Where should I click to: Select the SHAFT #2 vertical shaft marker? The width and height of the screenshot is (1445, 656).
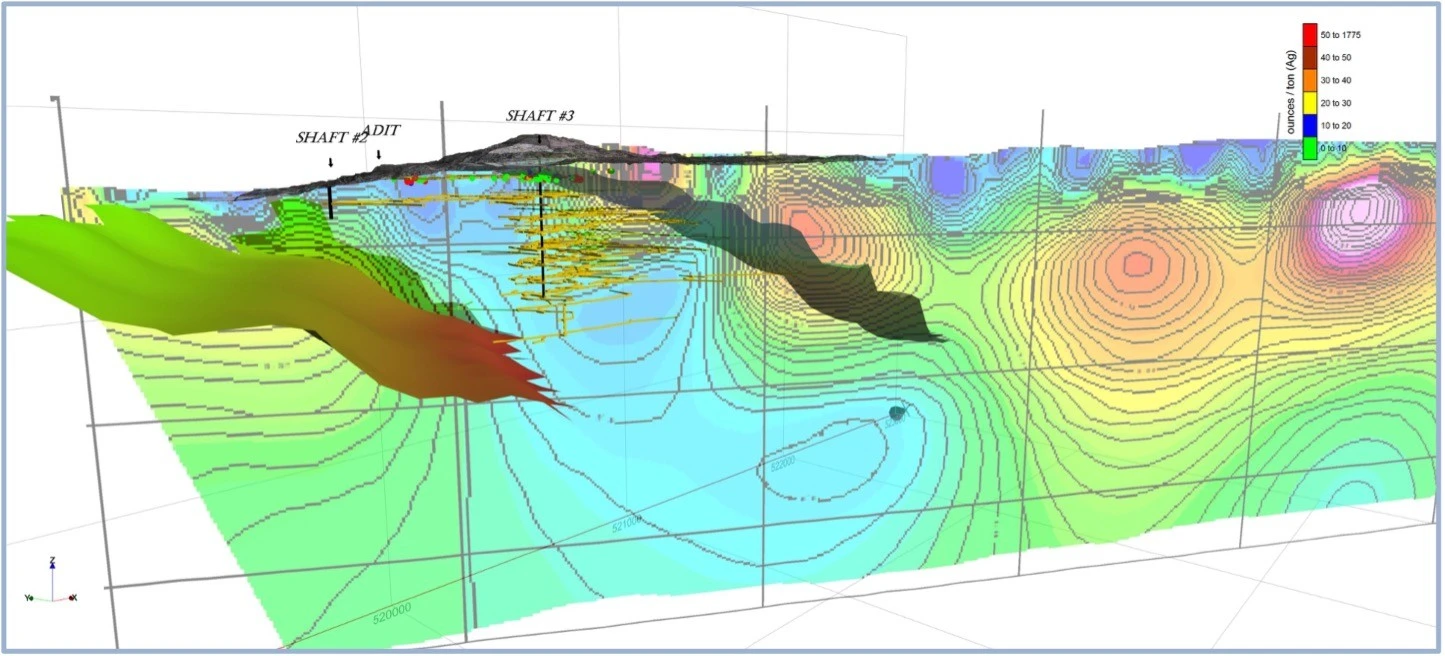pyautogui.click(x=330, y=198)
